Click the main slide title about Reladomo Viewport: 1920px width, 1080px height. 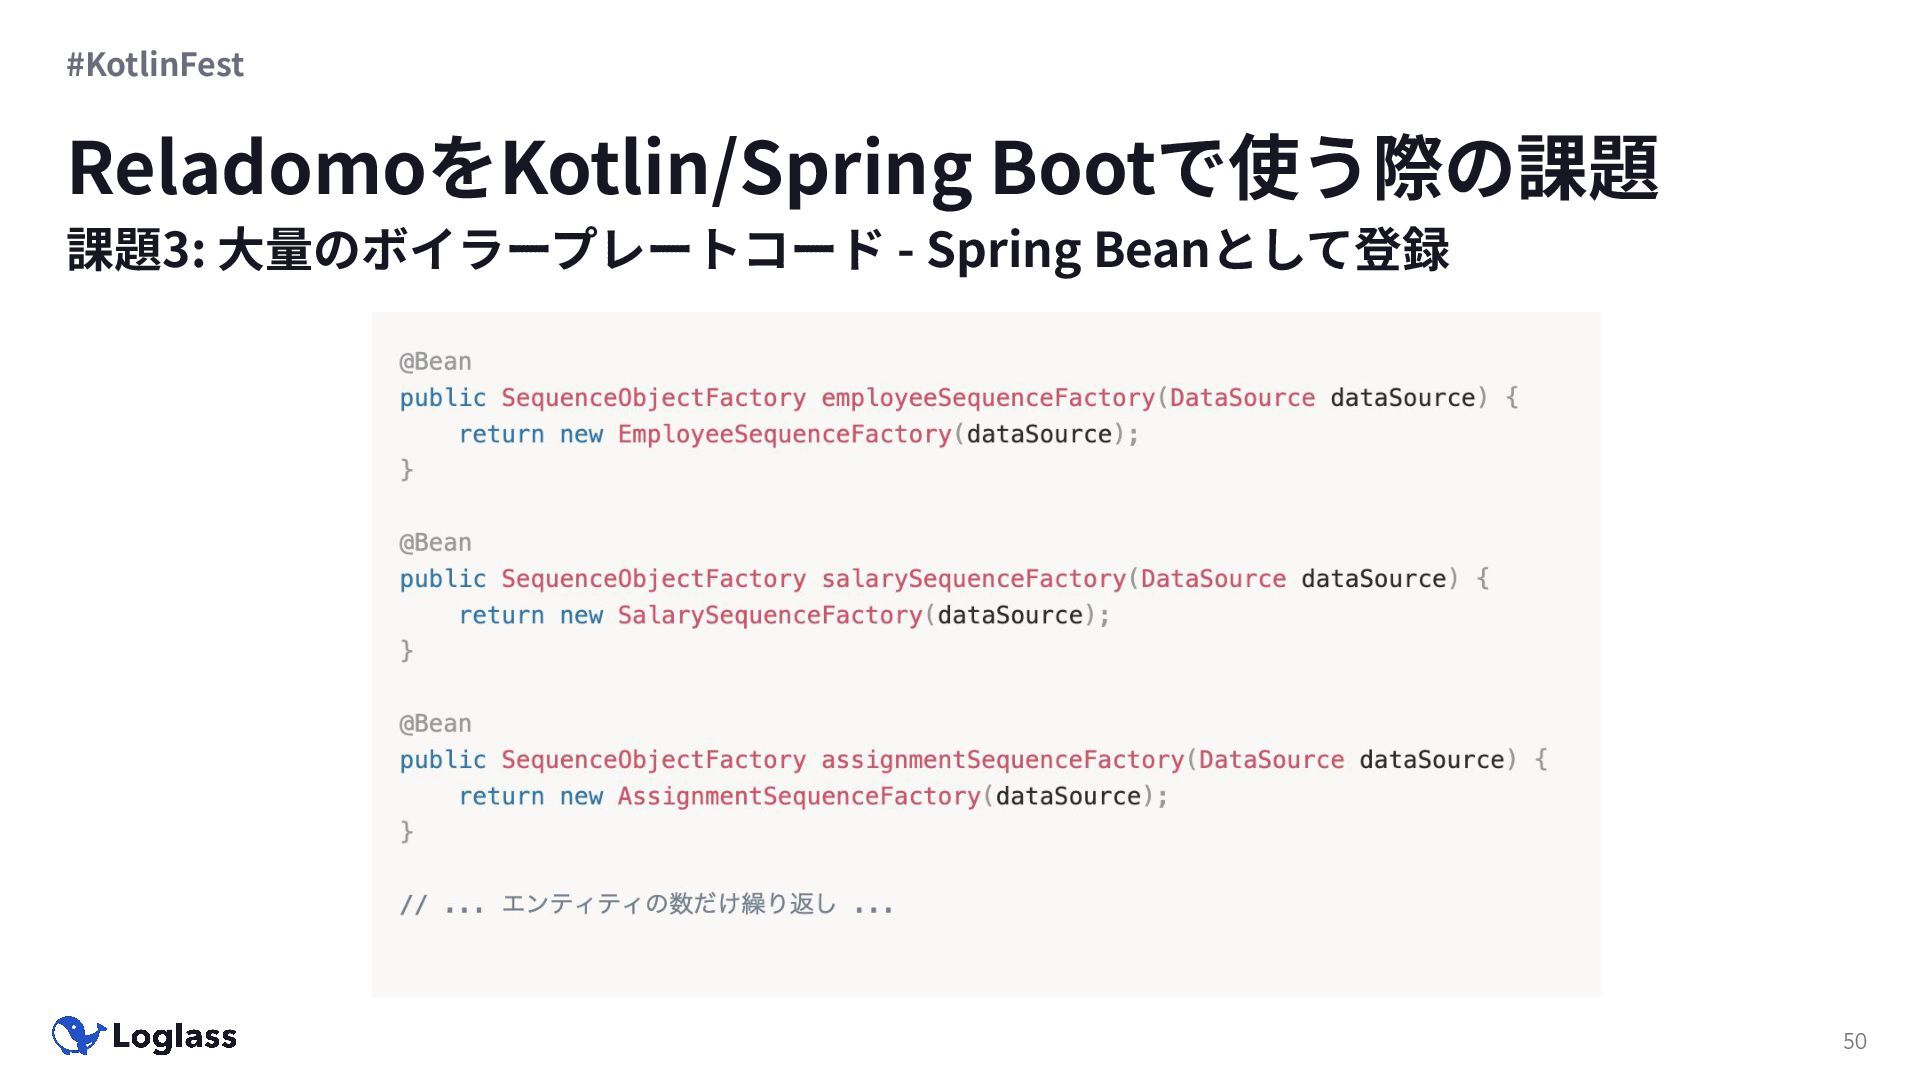(862, 168)
